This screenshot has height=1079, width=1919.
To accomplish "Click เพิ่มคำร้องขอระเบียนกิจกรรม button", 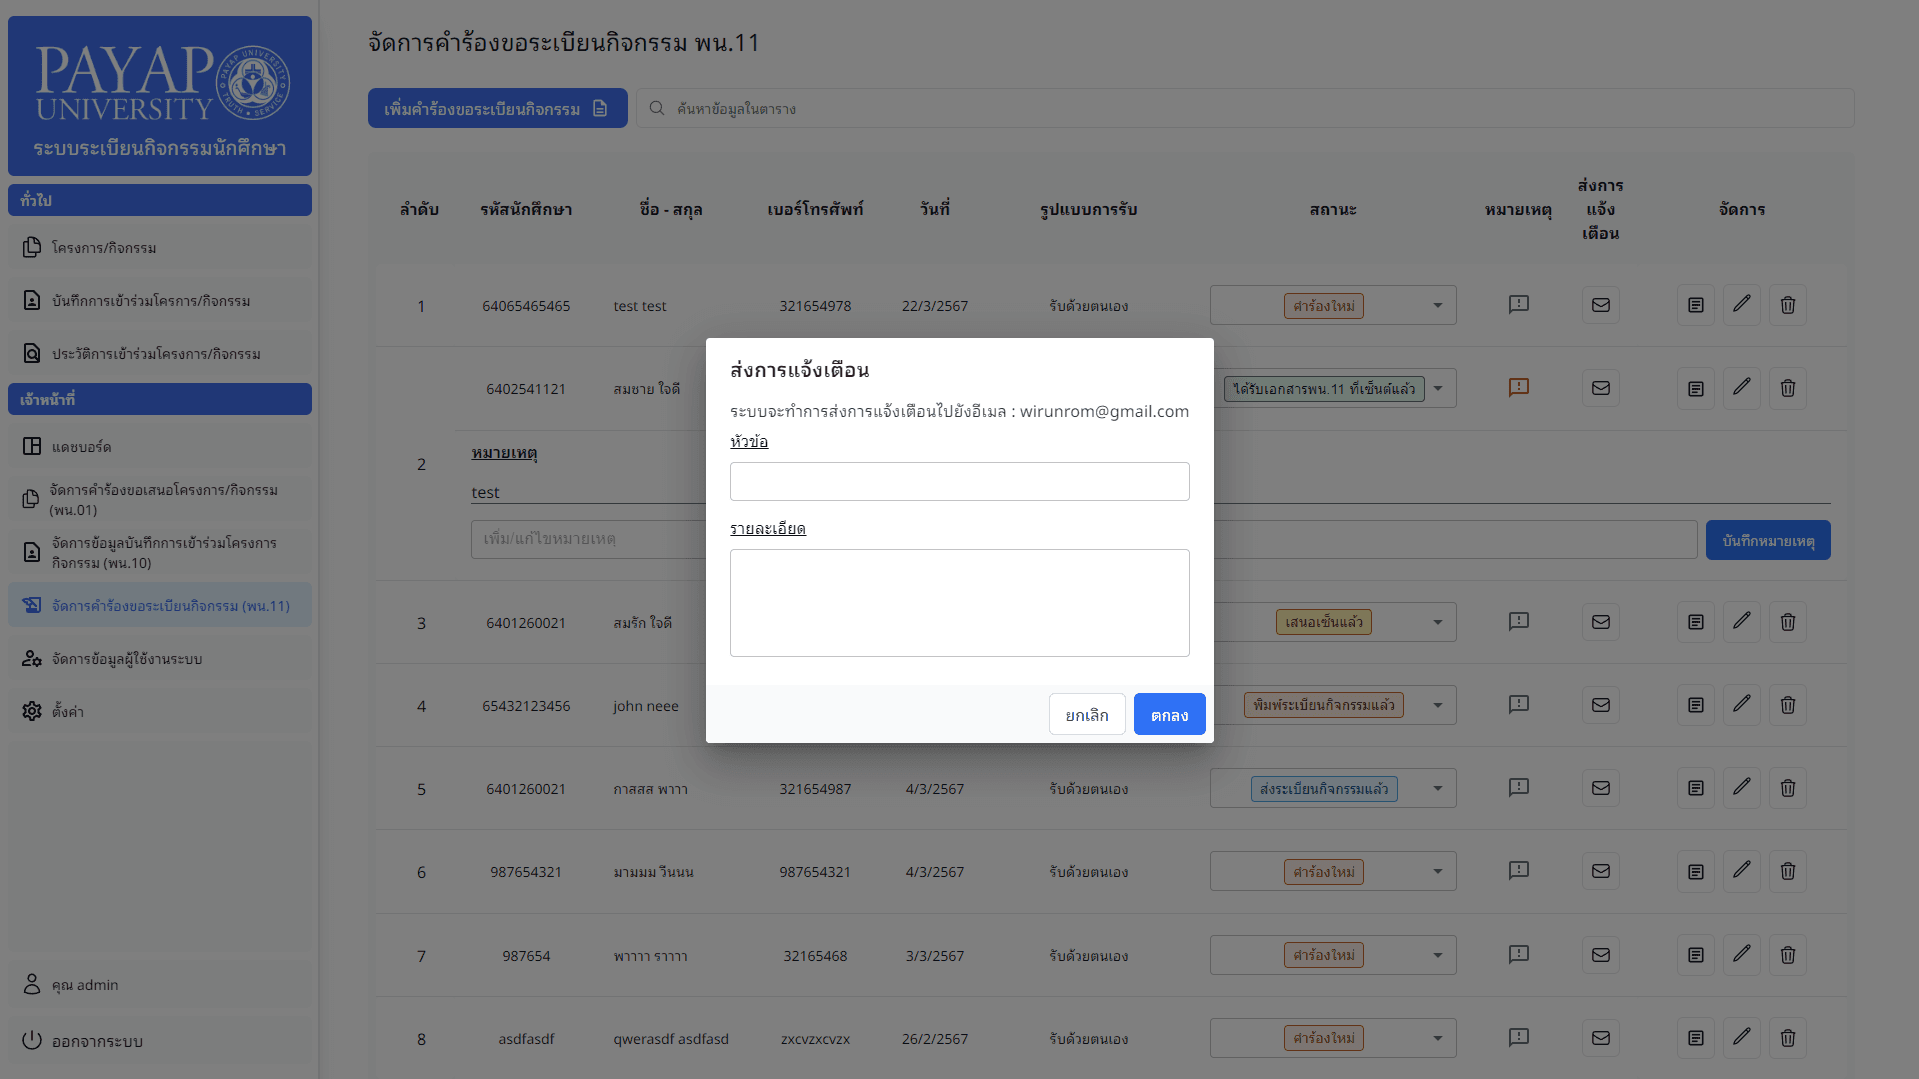I will point(497,108).
